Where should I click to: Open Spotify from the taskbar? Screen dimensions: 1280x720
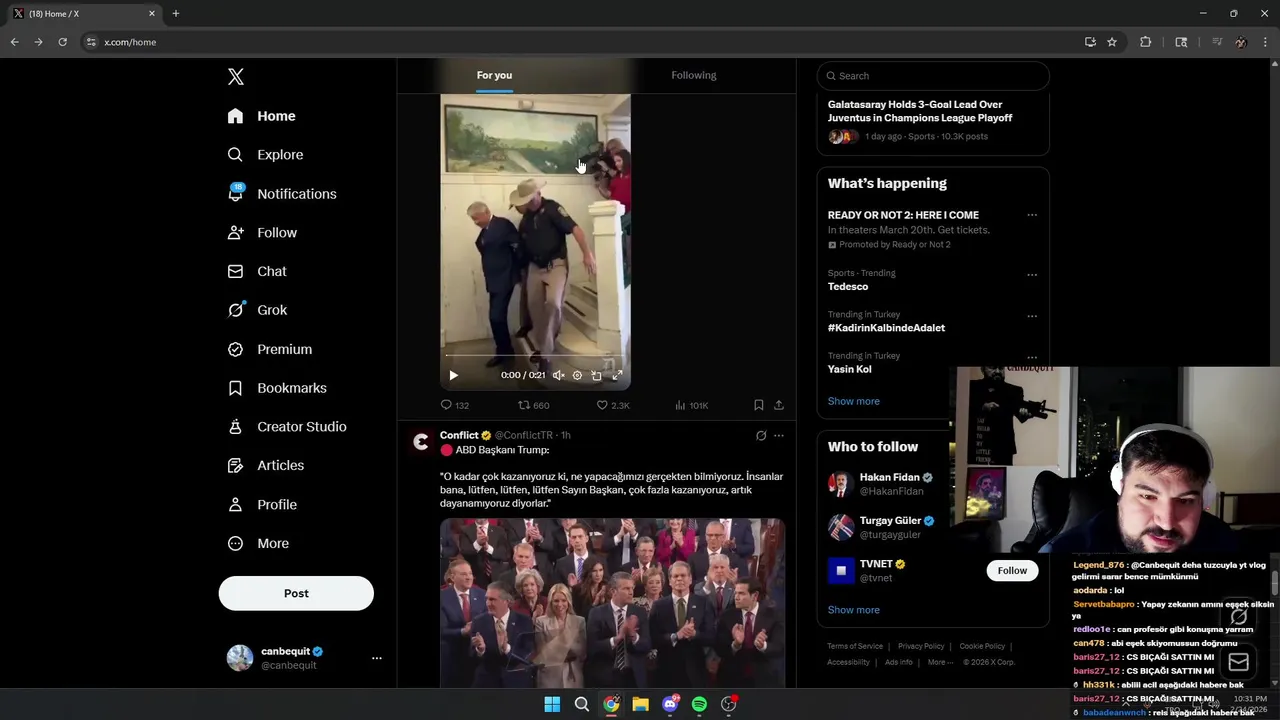point(699,704)
